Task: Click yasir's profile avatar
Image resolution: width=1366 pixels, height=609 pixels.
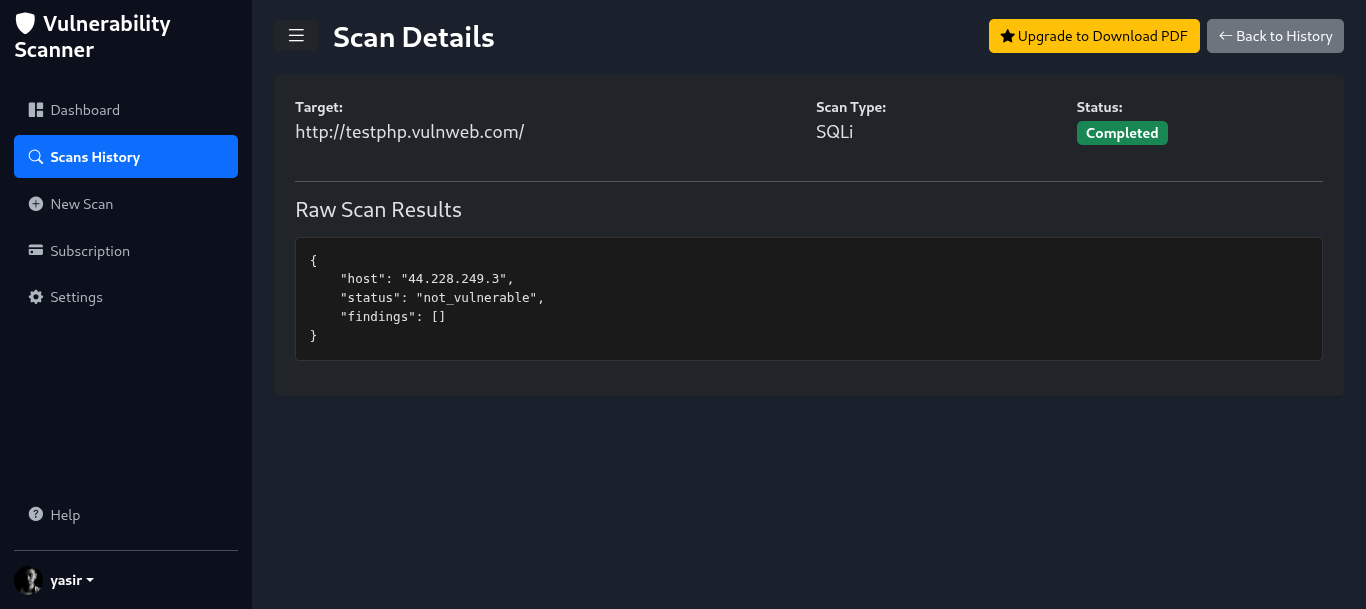Action: click(27, 581)
